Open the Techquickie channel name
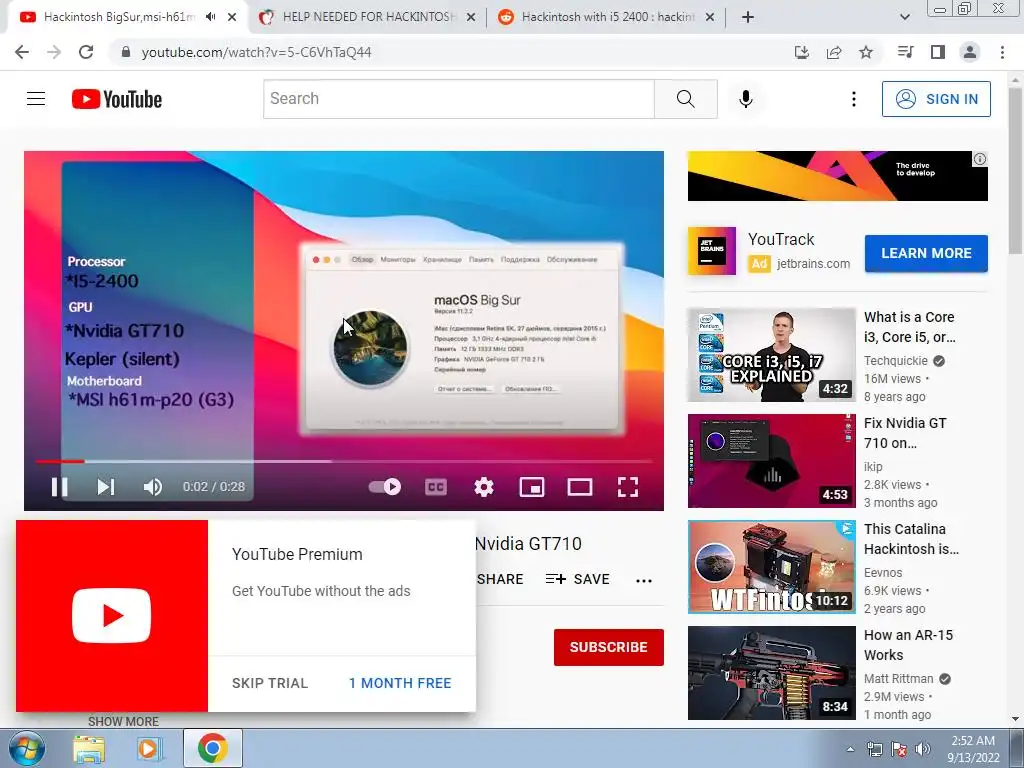Screen dimensions: 1024x768 pyautogui.click(x=895, y=360)
